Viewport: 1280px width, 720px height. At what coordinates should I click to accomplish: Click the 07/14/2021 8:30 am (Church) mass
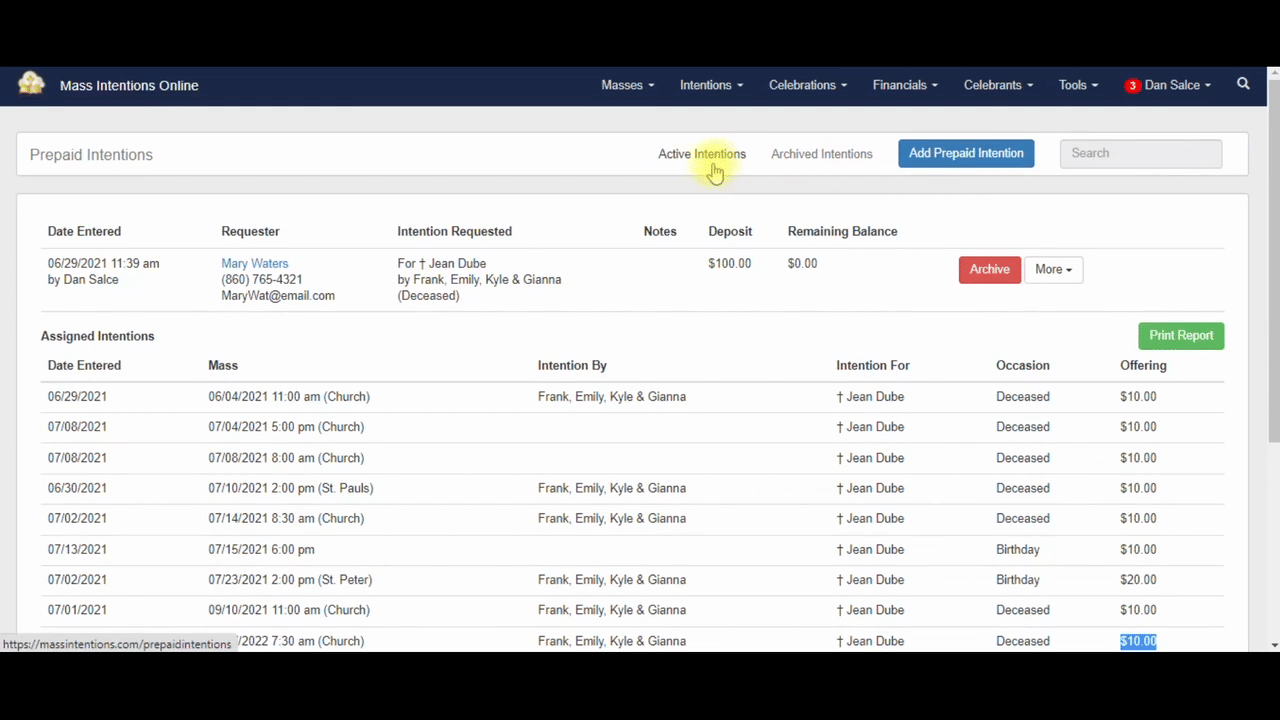pos(286,518)
